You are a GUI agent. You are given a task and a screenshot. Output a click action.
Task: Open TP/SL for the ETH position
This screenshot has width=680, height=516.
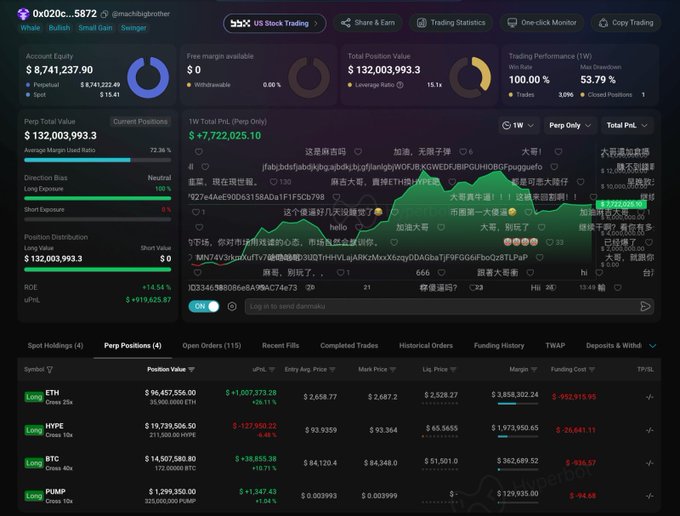click(x=649, y=397)
